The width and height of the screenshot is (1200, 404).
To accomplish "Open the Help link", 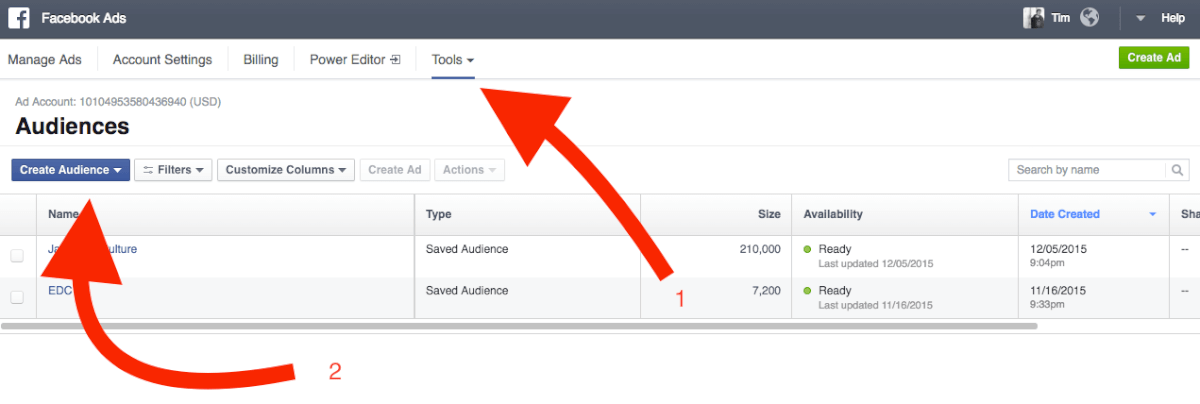I will [1173, 18].
